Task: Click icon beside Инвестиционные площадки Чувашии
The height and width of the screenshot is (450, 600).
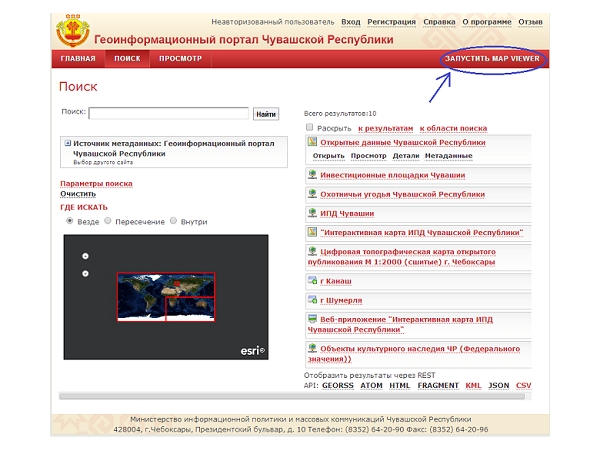Action: pos(312,174)
